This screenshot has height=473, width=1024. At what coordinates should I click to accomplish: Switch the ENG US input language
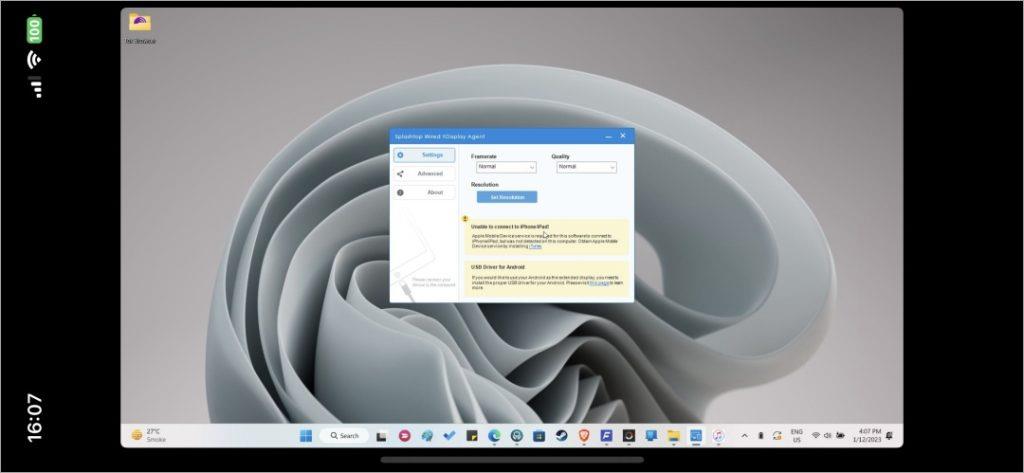[x=797, y=436]
